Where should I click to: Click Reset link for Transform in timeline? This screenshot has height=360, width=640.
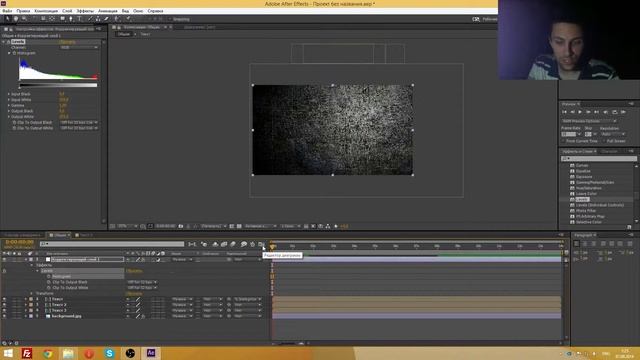click(134, 293)
